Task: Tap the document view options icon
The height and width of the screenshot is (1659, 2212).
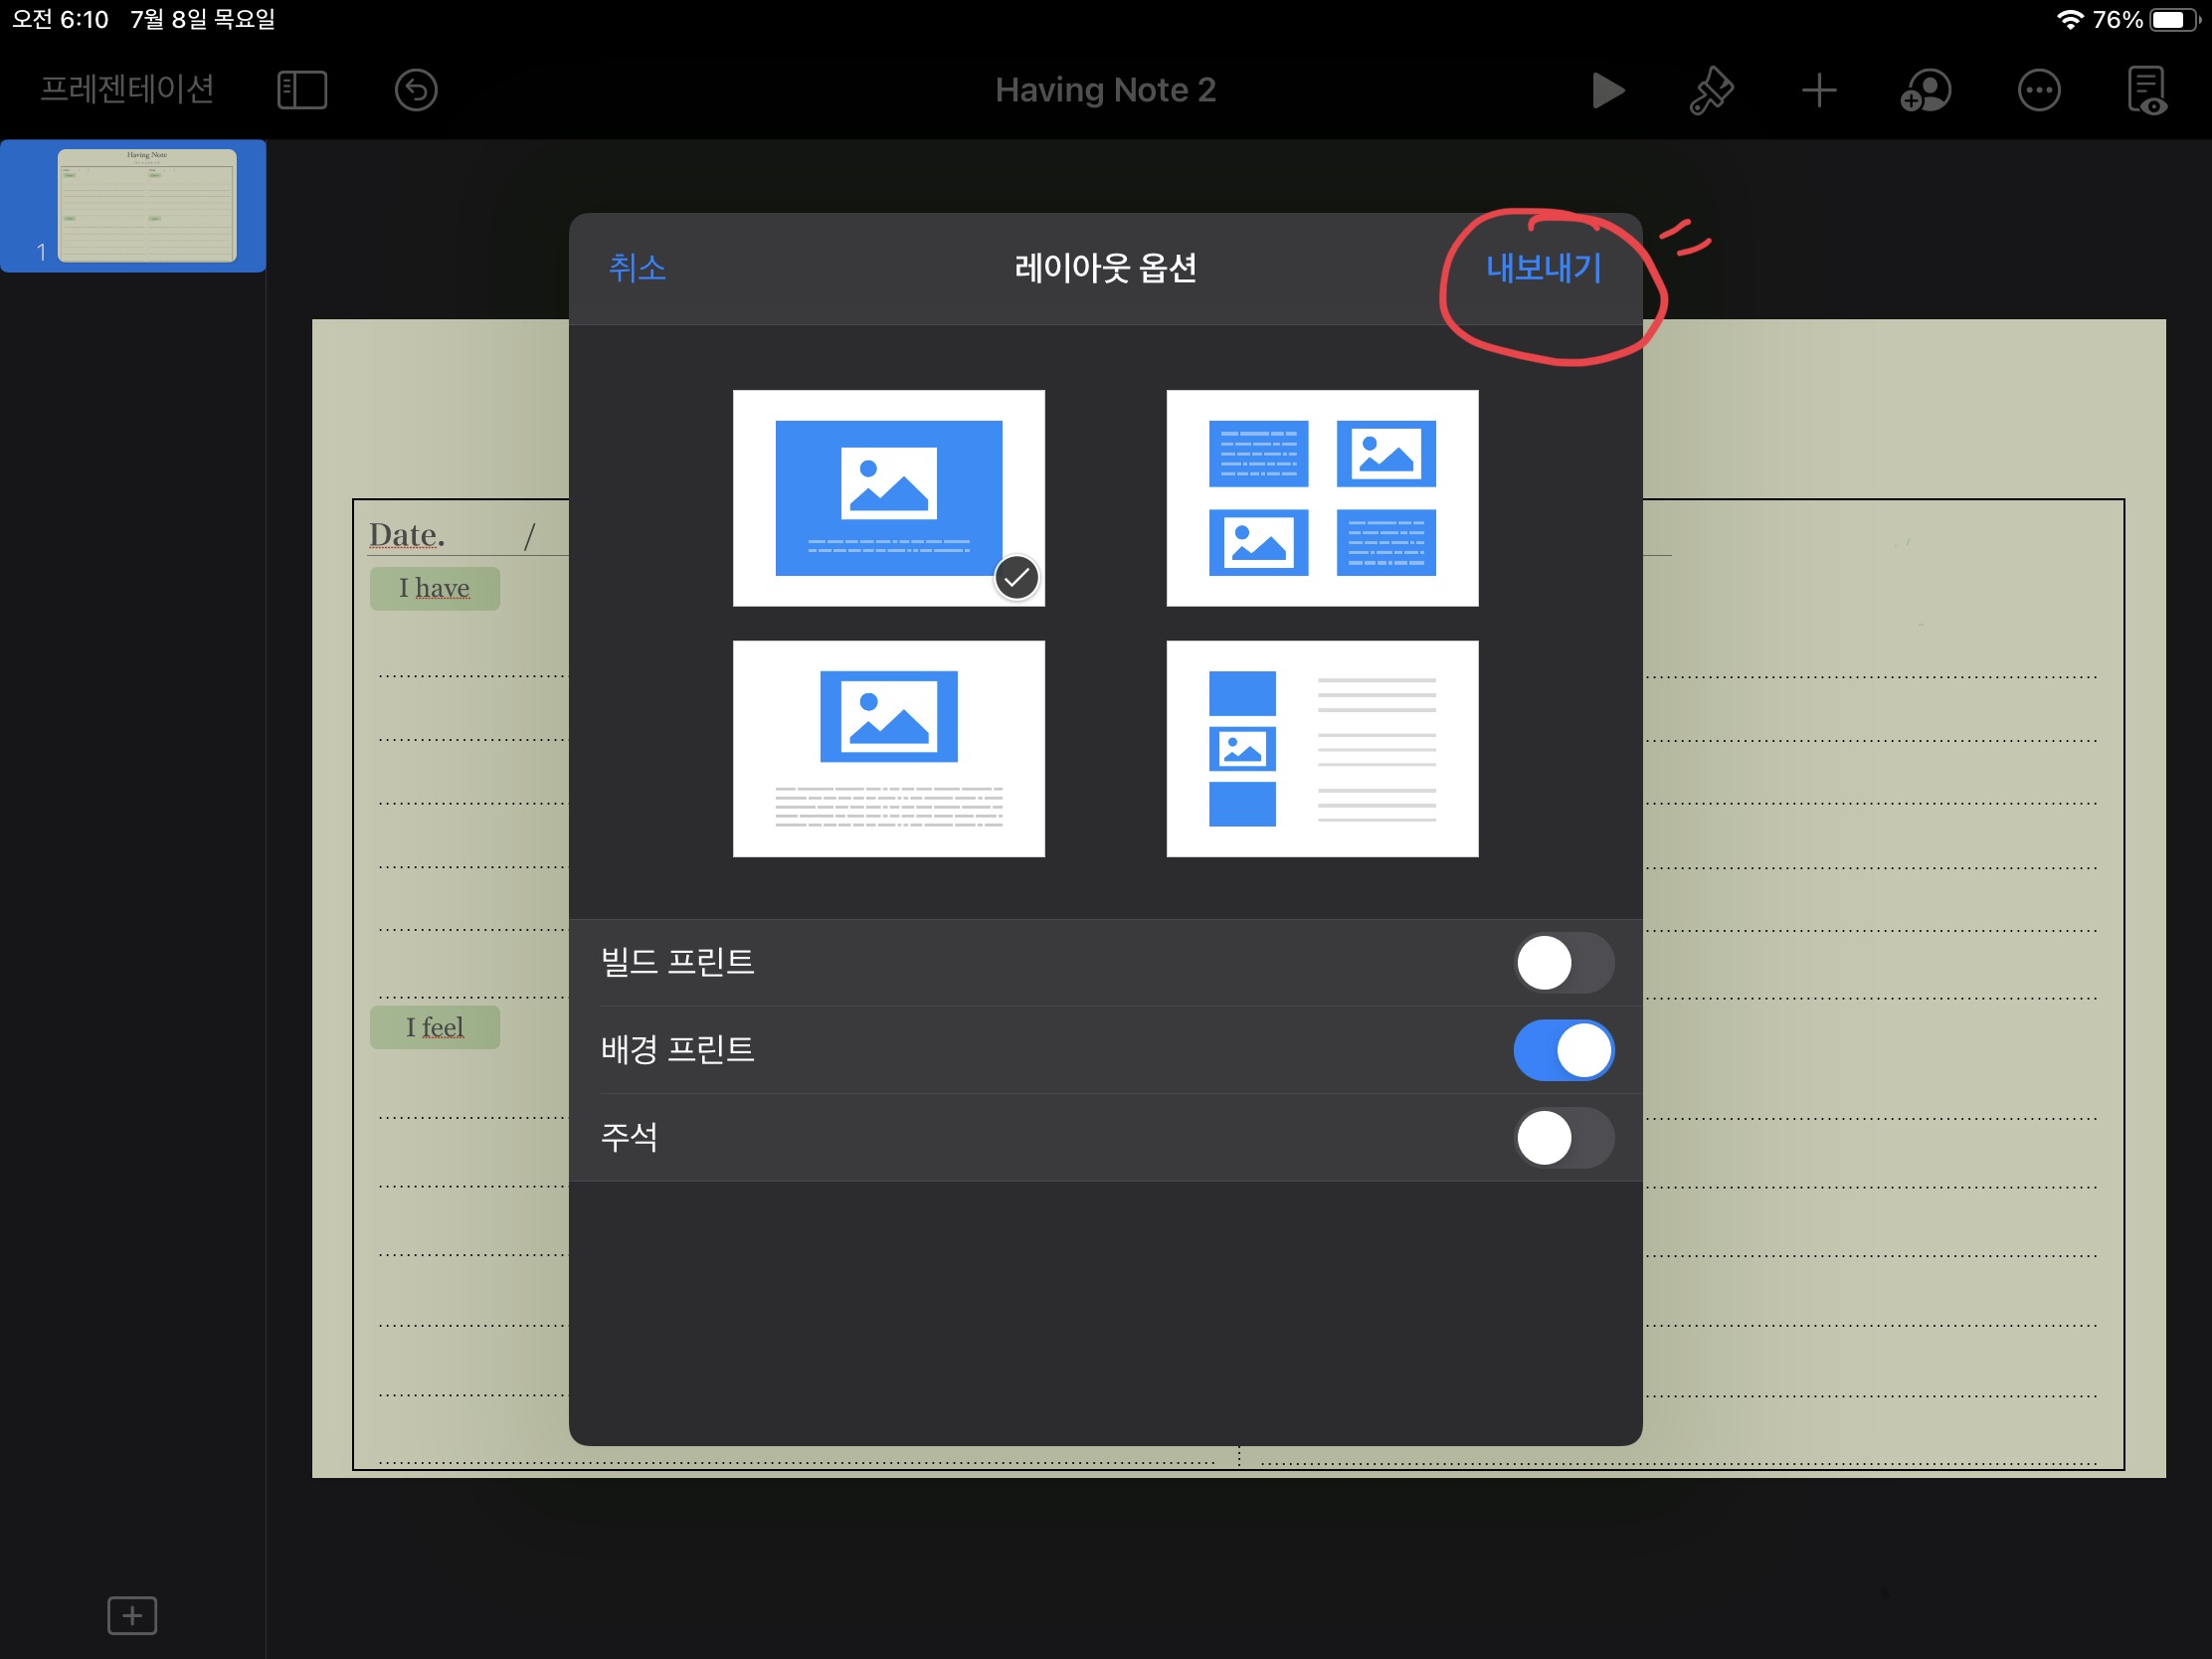Action: click(x=2146, y=90)
